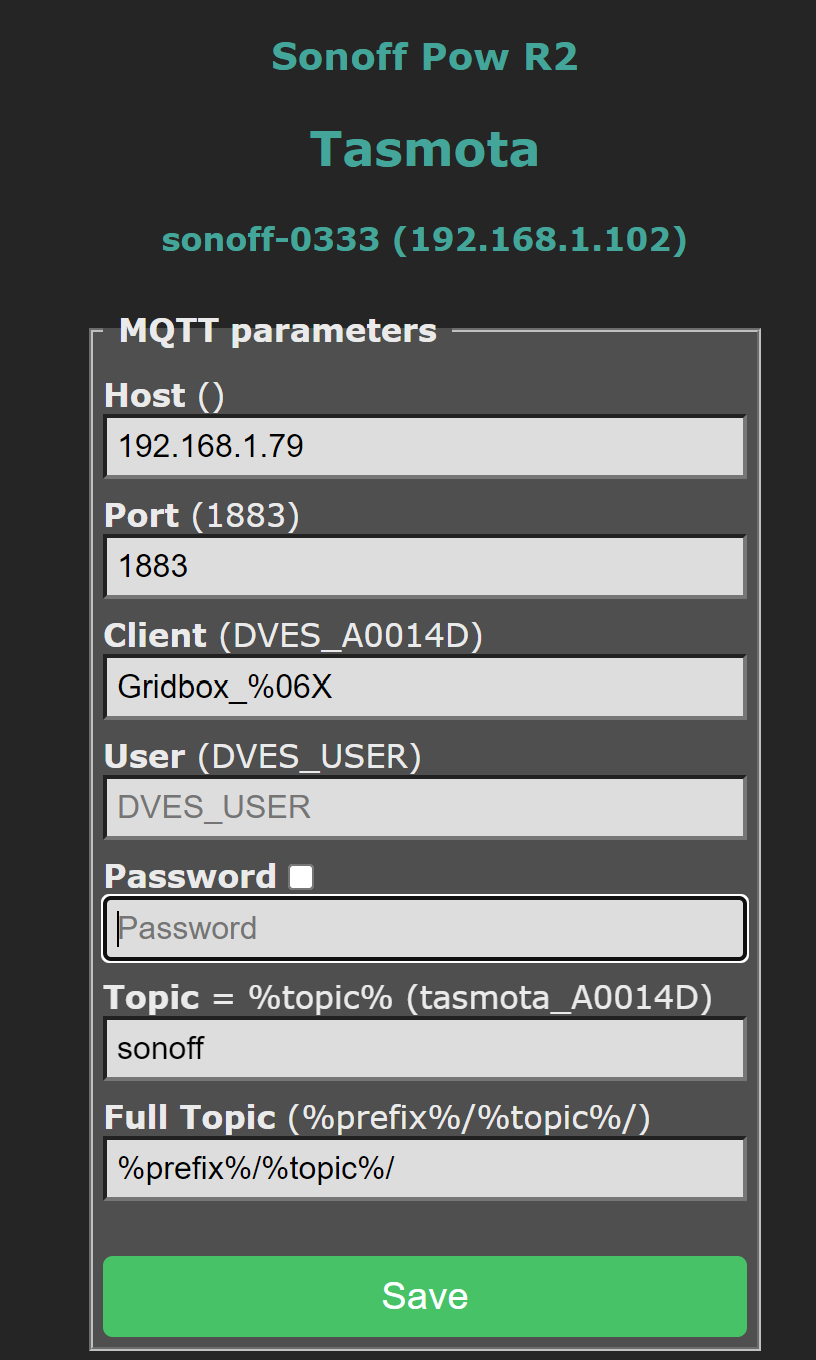The image size is (816, 1360).
Task: Focus the Port field containing 1883
Action: coord(424,566)
